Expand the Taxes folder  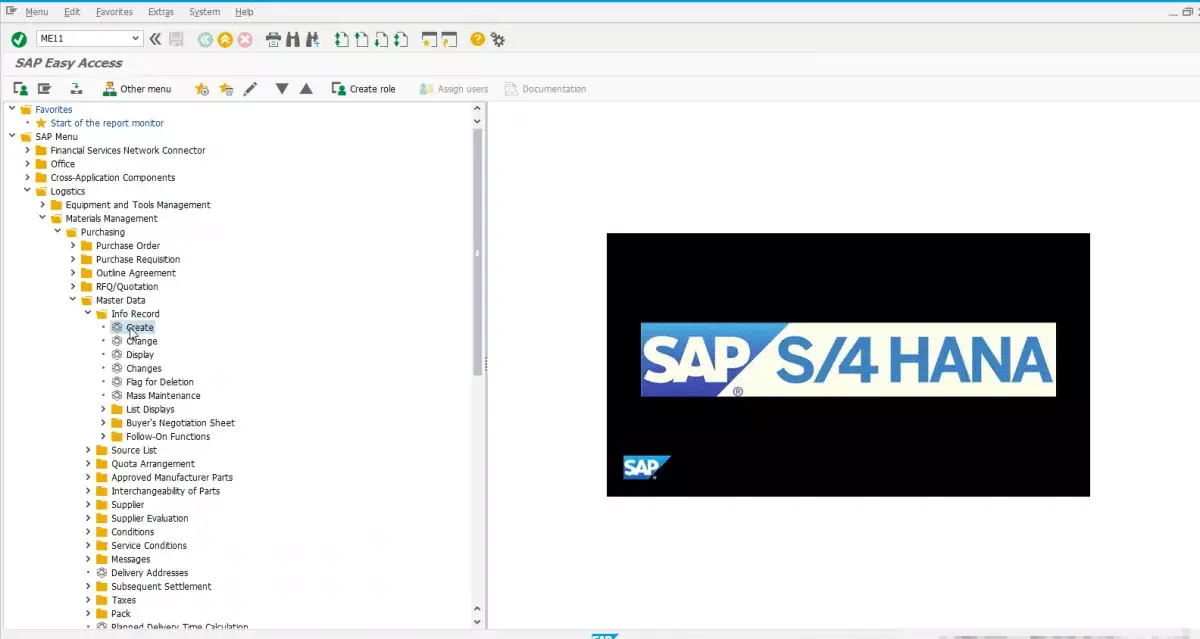[x=88, y=601]
